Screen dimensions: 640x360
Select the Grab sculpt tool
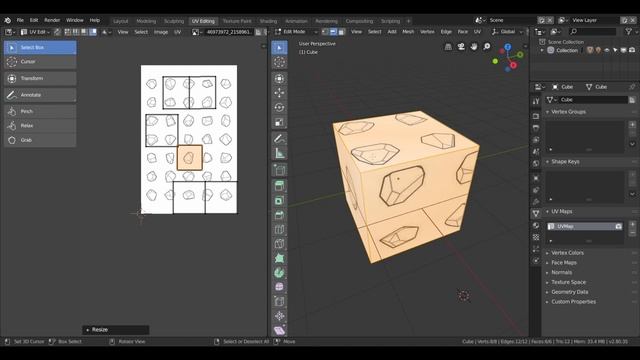(x=40, y=140)
